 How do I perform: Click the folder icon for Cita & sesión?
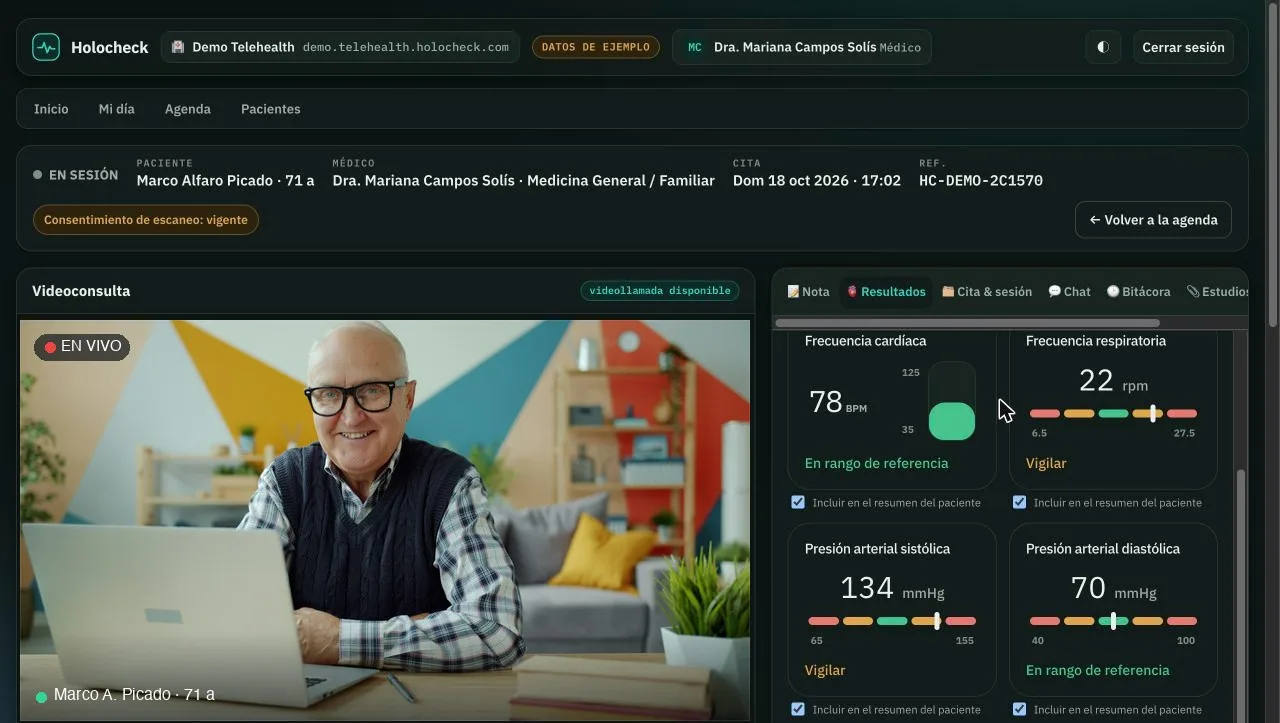click(948, 292)
